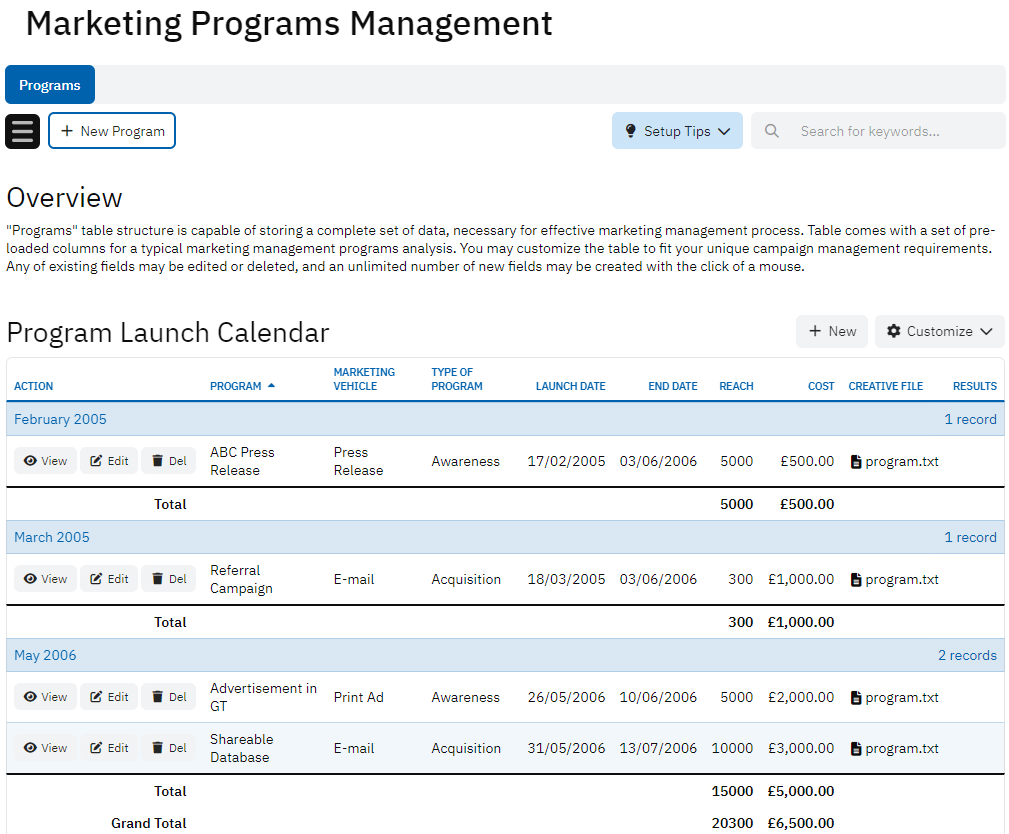The image size is (1009, 834).
Task: Add a new record with New button
Action: [x=831, y=331]
